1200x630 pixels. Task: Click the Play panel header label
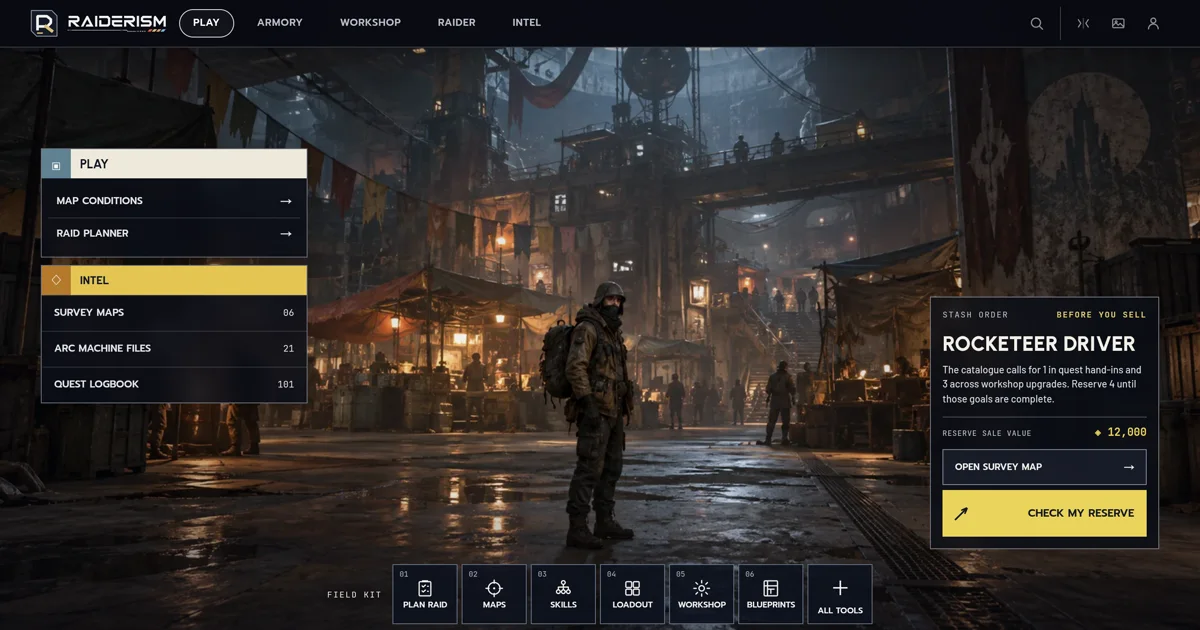94,164
